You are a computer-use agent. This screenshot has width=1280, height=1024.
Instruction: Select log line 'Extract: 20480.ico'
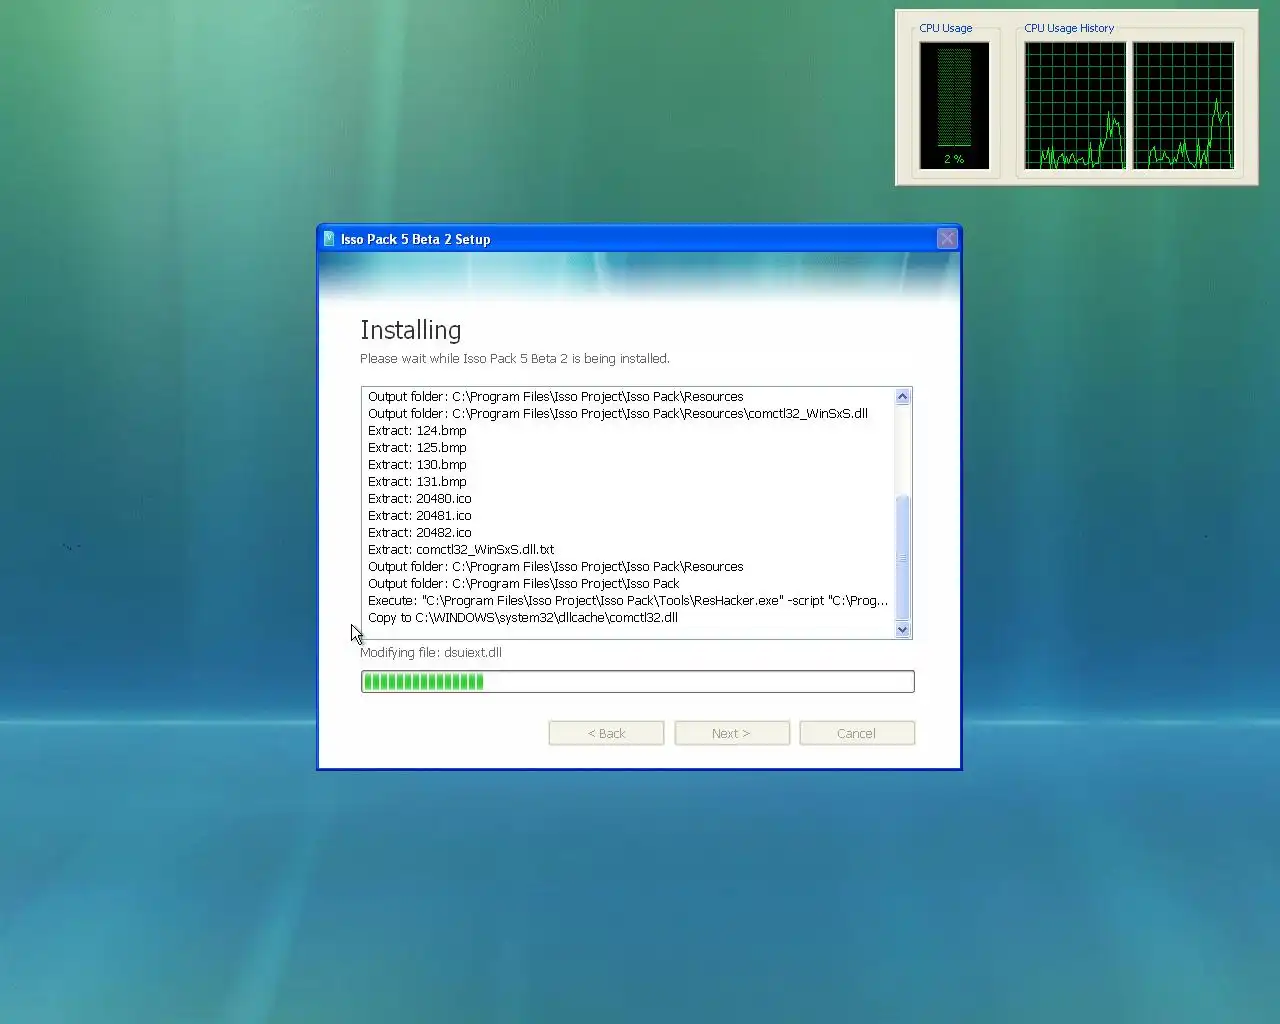click(x=420, y=499)
